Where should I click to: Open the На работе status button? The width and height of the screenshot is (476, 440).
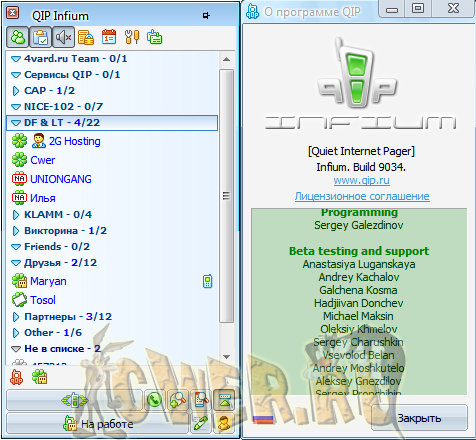[97, 424]
